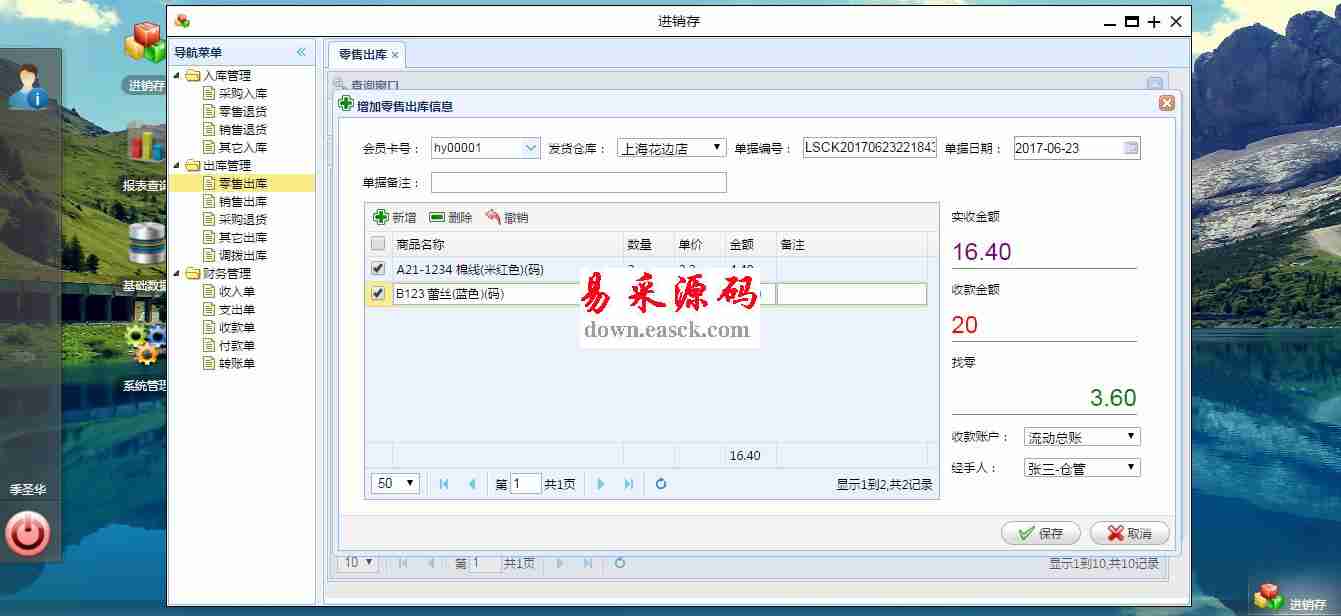Click the red power button
Image resolution: width=1341 pixels, height=616 pixels.
pyautogui.click(x=27, y=534)
